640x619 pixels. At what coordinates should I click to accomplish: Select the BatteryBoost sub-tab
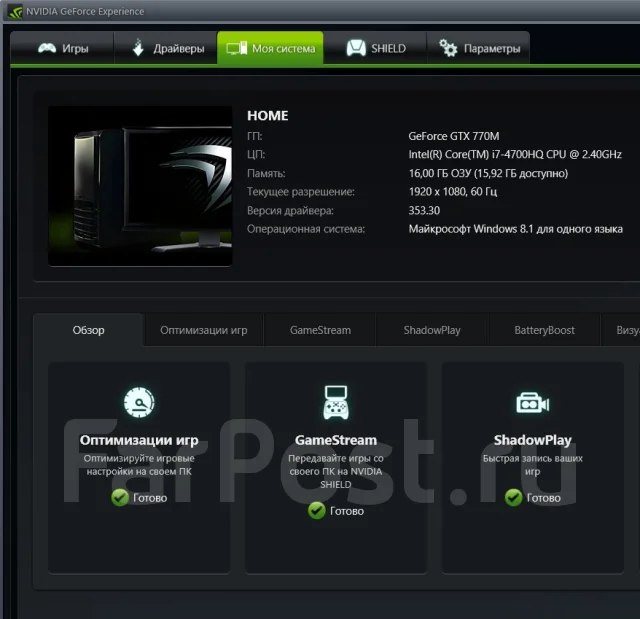click(544, 330)
